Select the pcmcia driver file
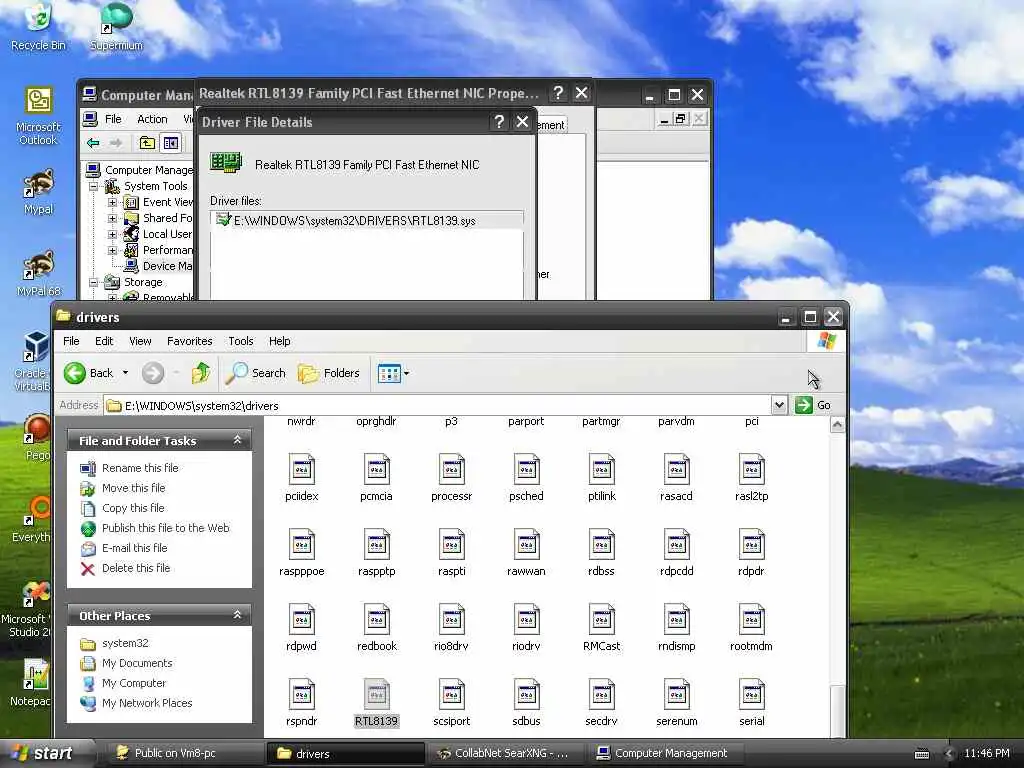The width and height of the screenshot is (1024, 768). point(376,477)
